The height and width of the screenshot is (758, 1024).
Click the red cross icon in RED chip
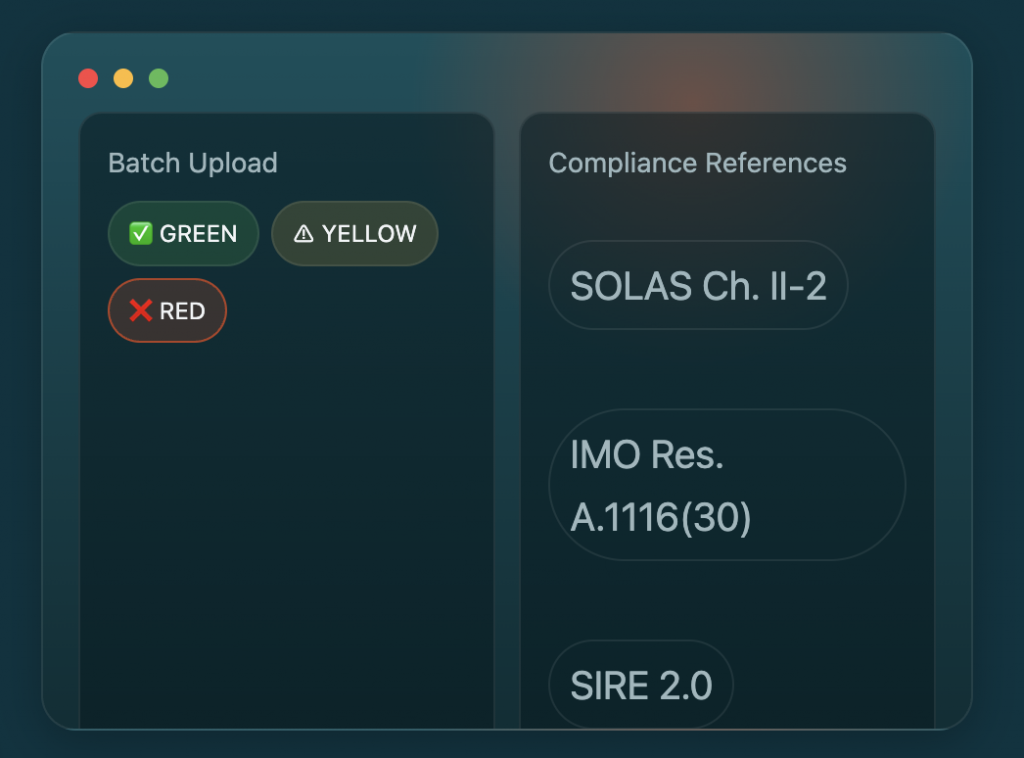pyautogui.click(x=140, y=311)
